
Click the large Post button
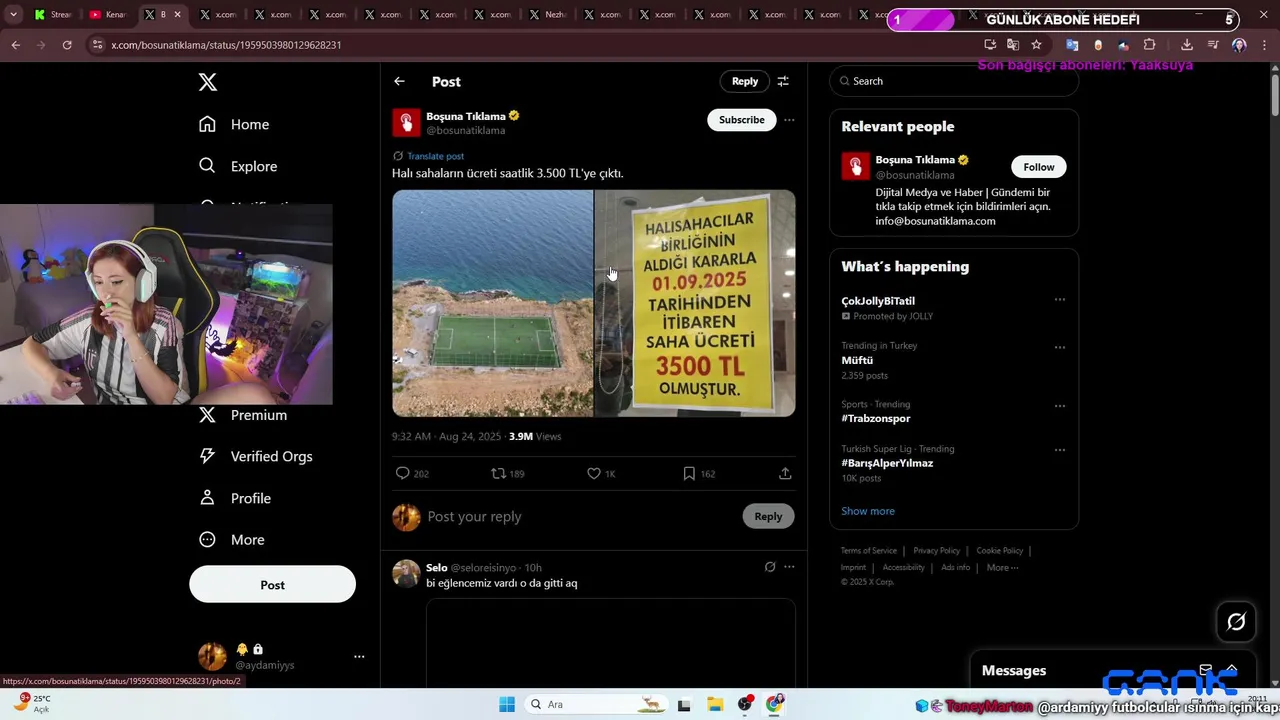click(272, 584)
